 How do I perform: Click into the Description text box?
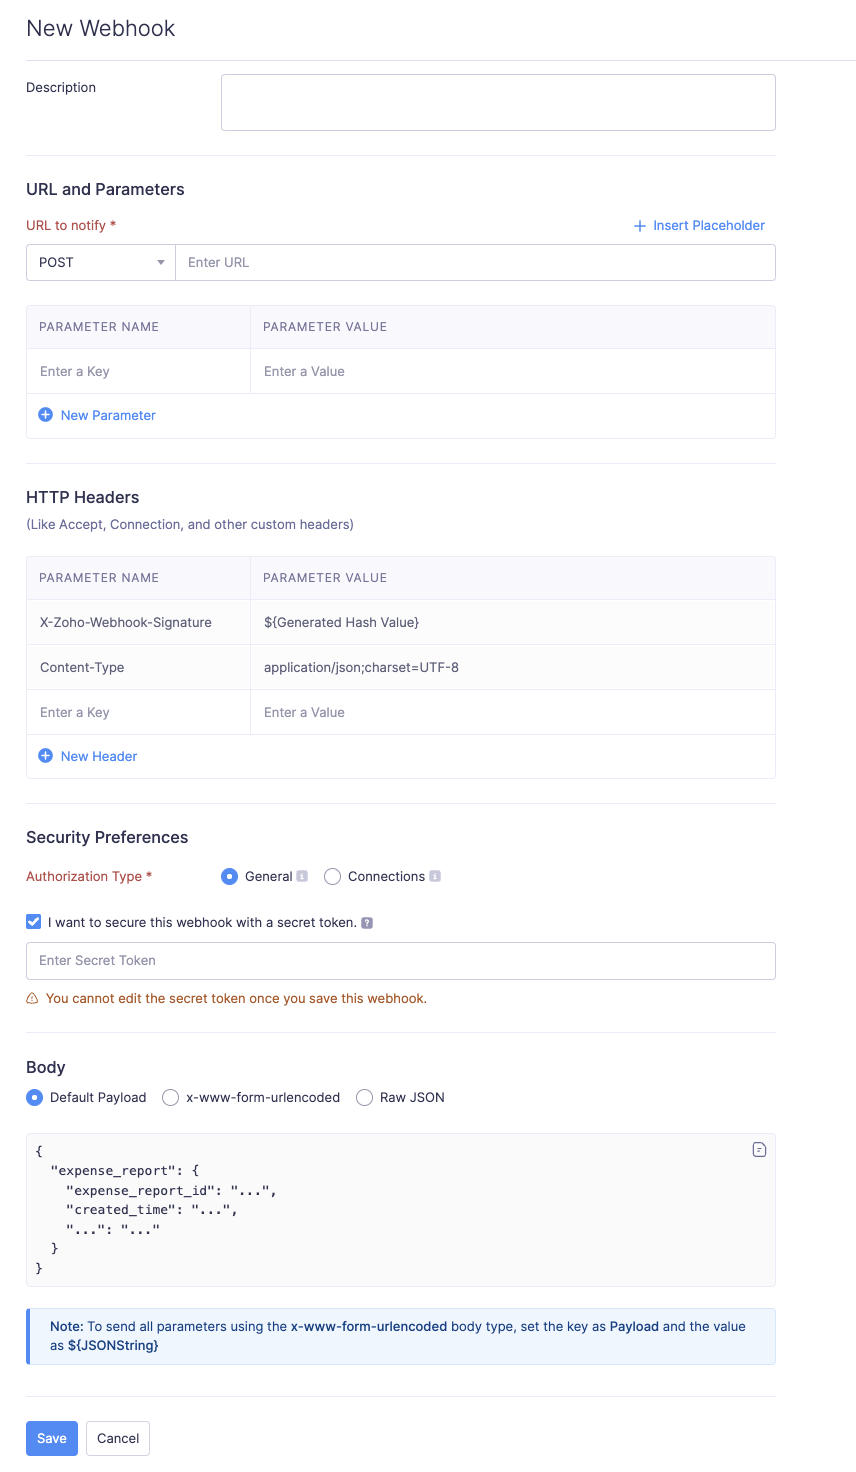(x=498, y=102)
